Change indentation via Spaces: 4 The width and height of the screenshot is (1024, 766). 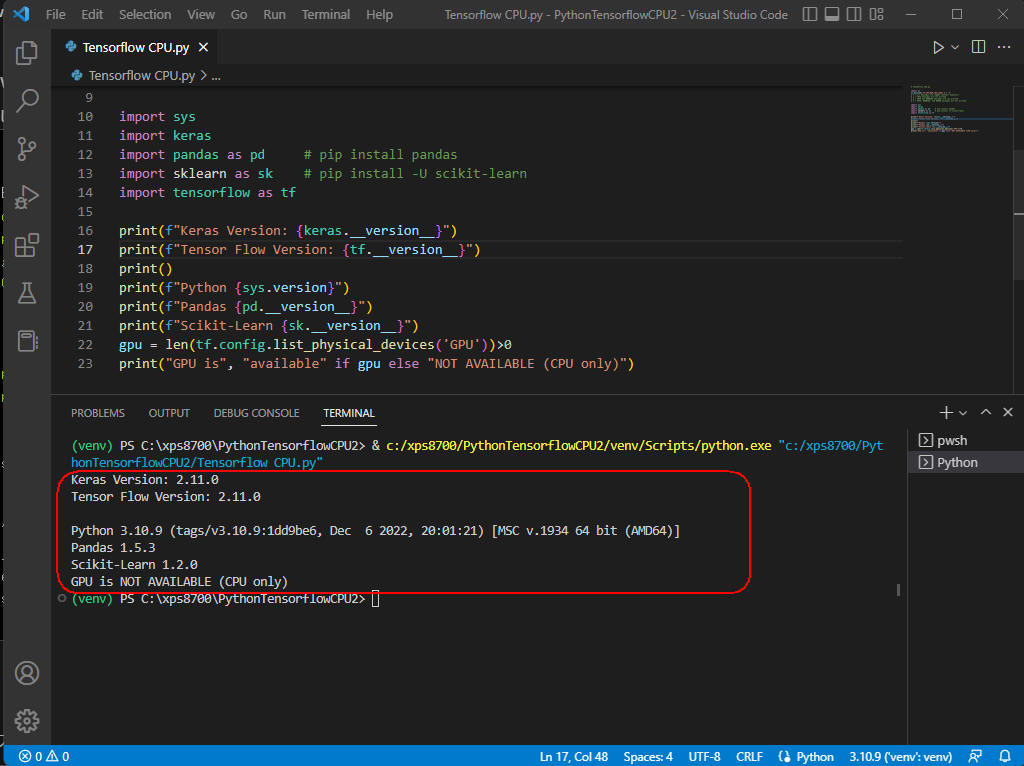pyautogui.click(x=648, y=756)
